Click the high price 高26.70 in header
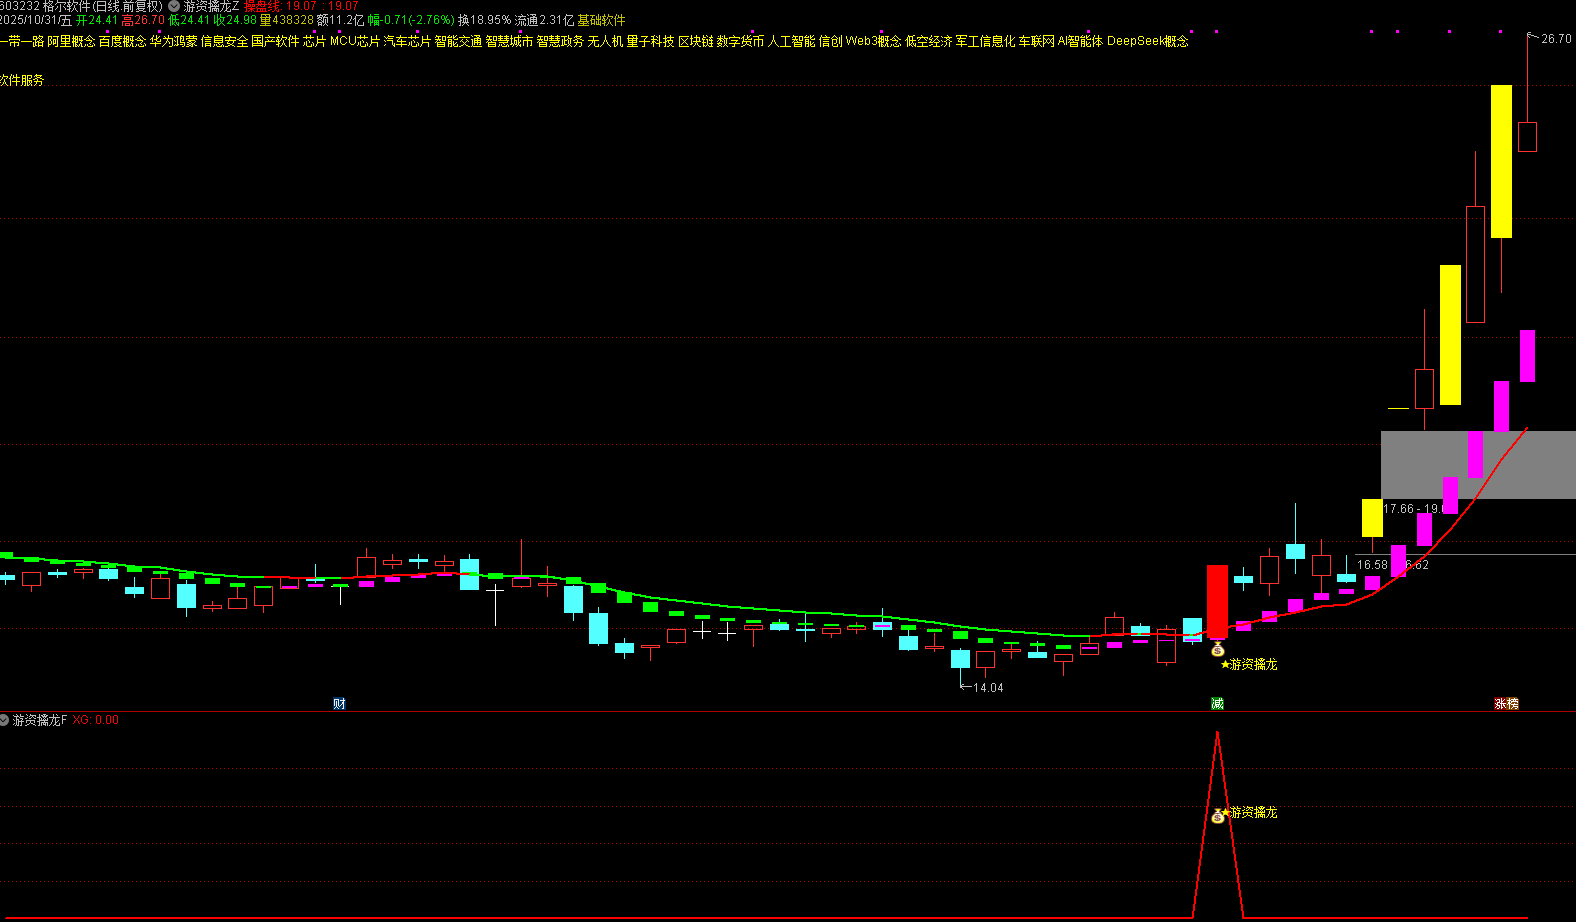 (142, 20)
